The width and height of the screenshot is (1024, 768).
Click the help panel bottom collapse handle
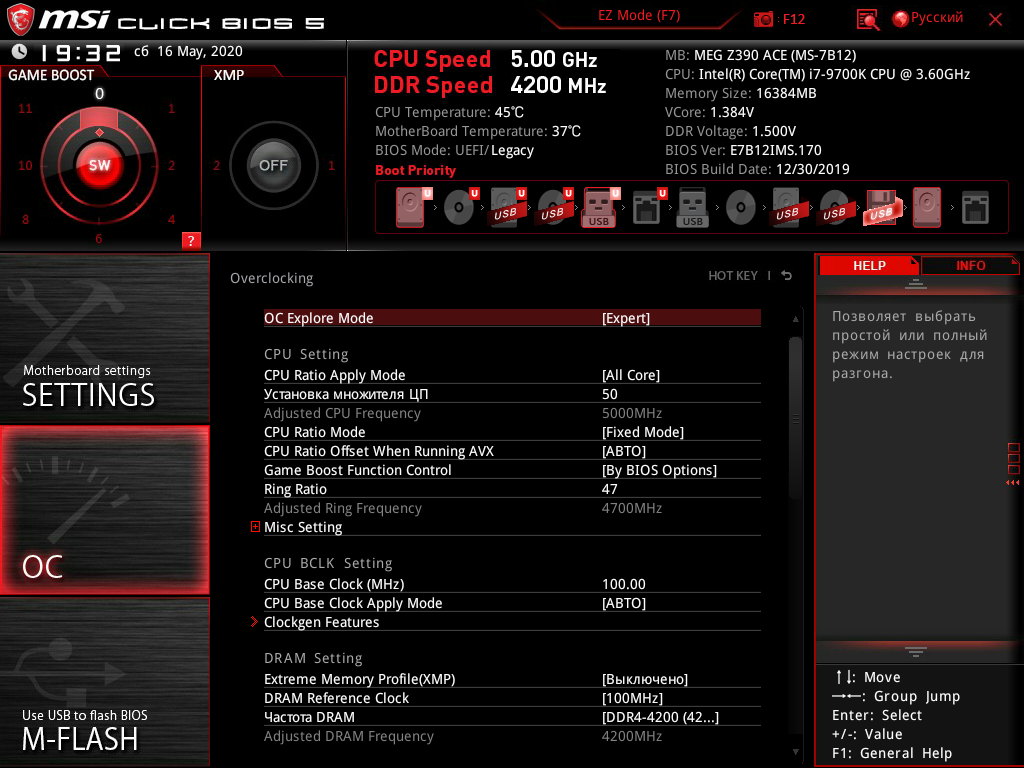click(x=916, y=651)
